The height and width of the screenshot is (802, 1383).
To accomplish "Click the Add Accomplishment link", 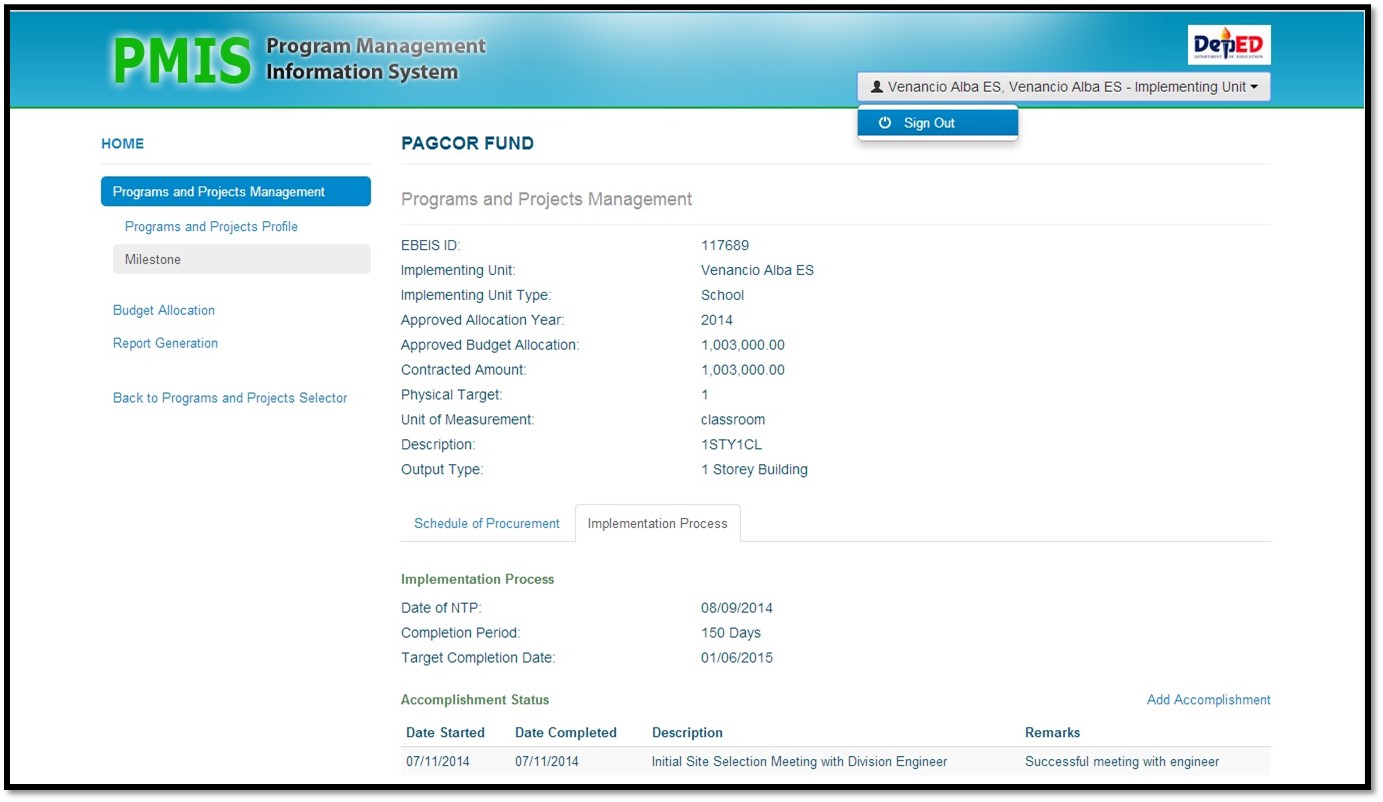I will (1209, 700).
